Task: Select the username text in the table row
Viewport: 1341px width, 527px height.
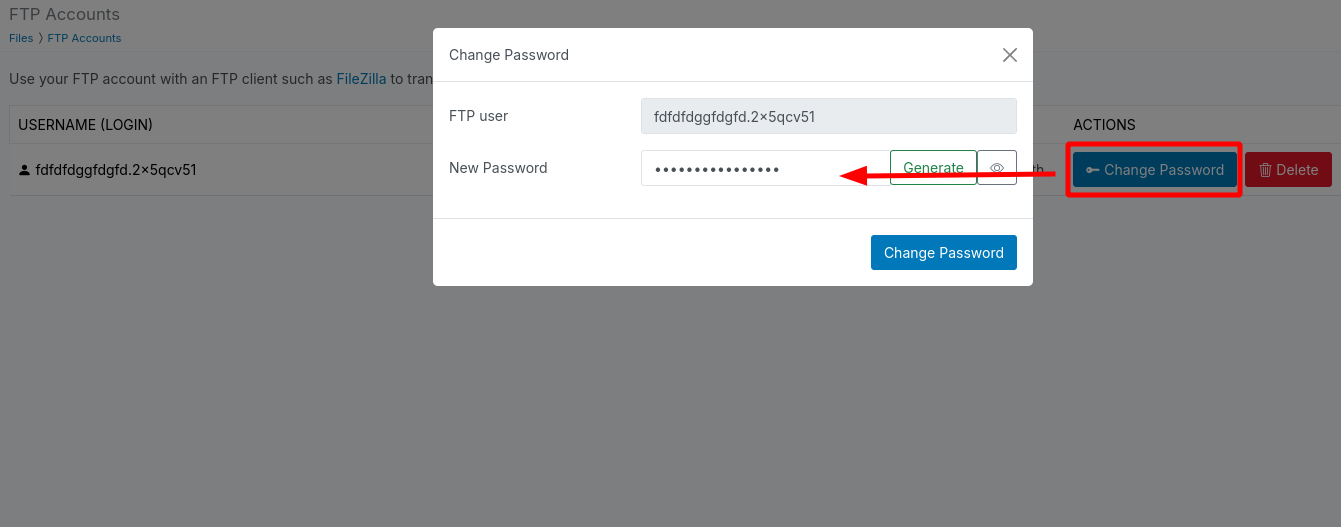Action: (x=116, y=170)
